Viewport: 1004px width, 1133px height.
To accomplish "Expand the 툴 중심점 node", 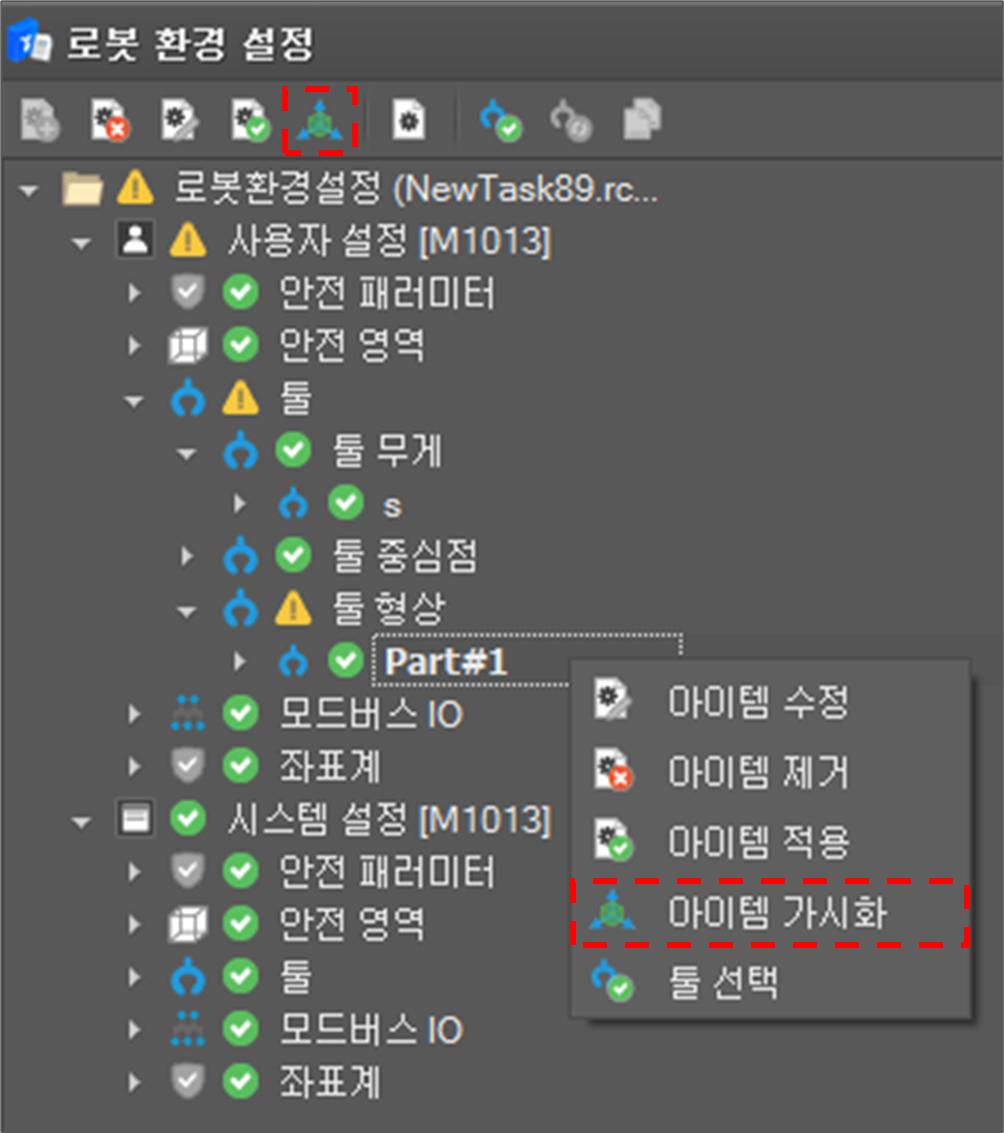I will tap(187, 557).
